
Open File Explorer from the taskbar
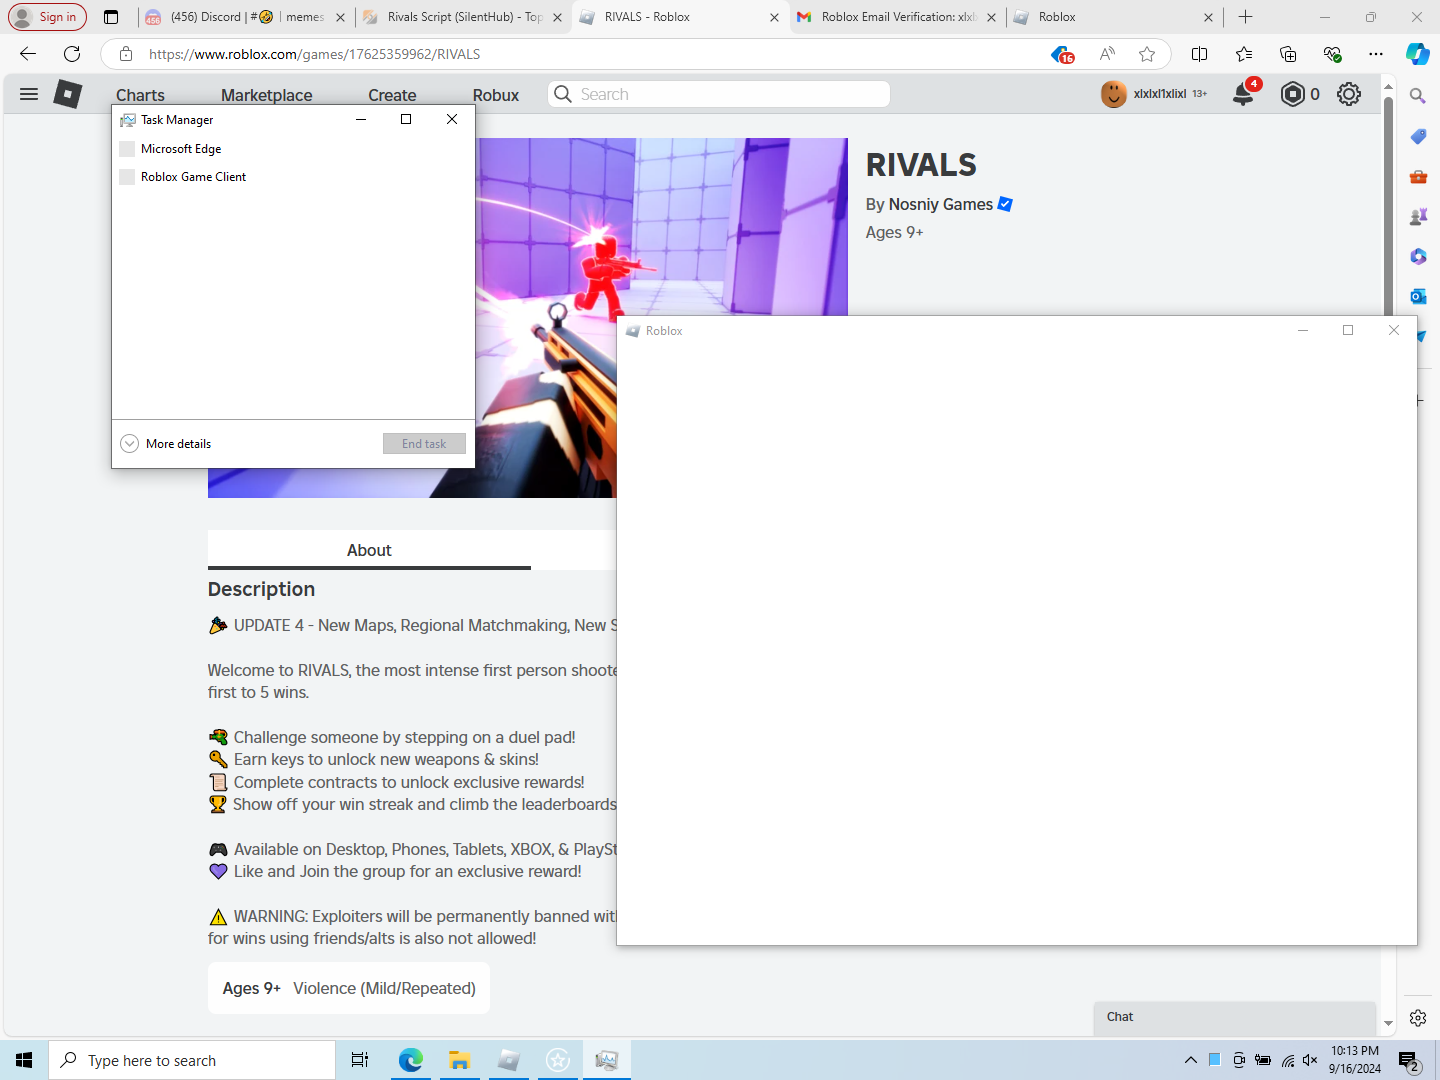pos(459,1060)
